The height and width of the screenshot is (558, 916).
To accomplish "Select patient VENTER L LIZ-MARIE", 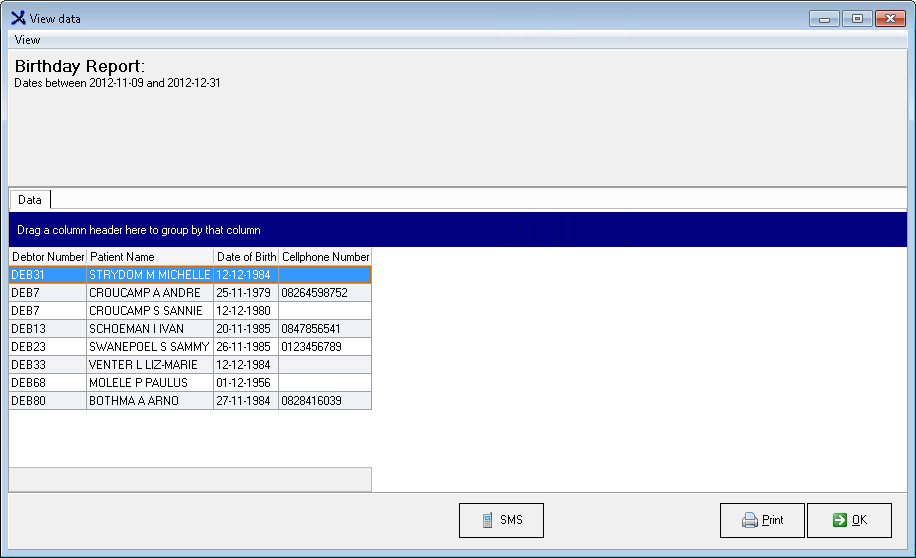I will [x=150, y=365].
